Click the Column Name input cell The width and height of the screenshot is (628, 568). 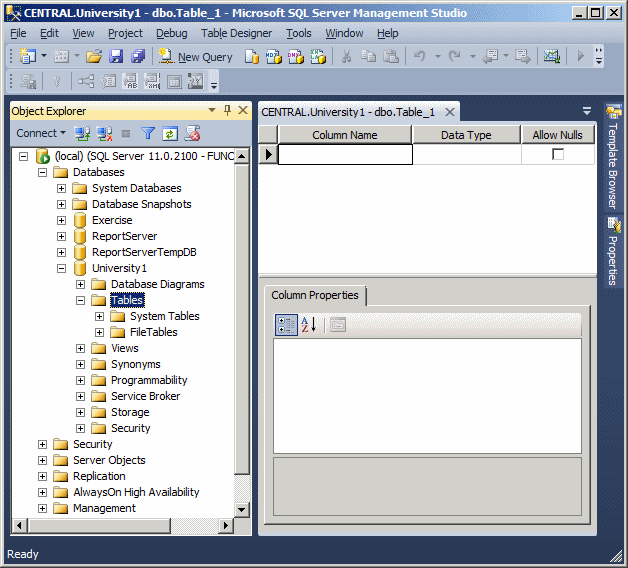point(345,154)
